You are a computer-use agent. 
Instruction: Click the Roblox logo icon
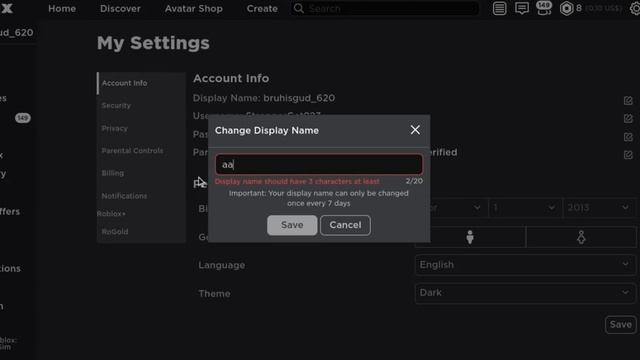pyautogui.click(x=7, y=8)
